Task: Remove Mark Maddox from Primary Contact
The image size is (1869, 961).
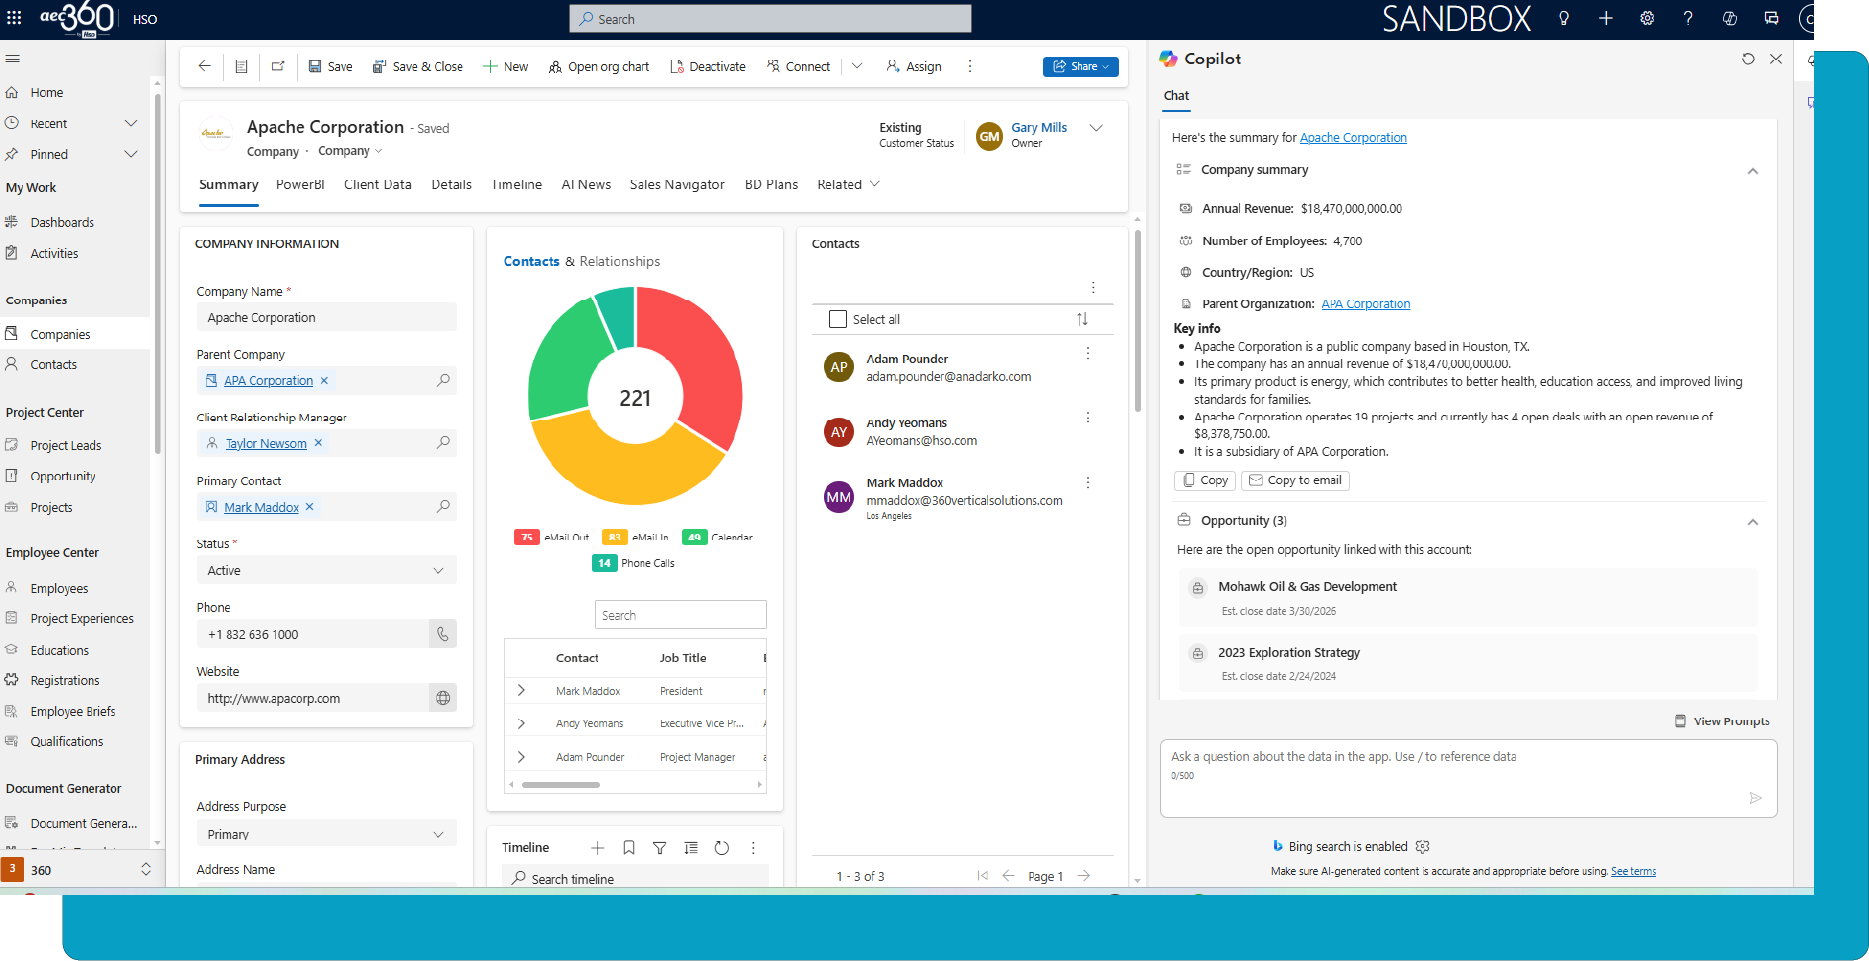Action: [310, 507]
